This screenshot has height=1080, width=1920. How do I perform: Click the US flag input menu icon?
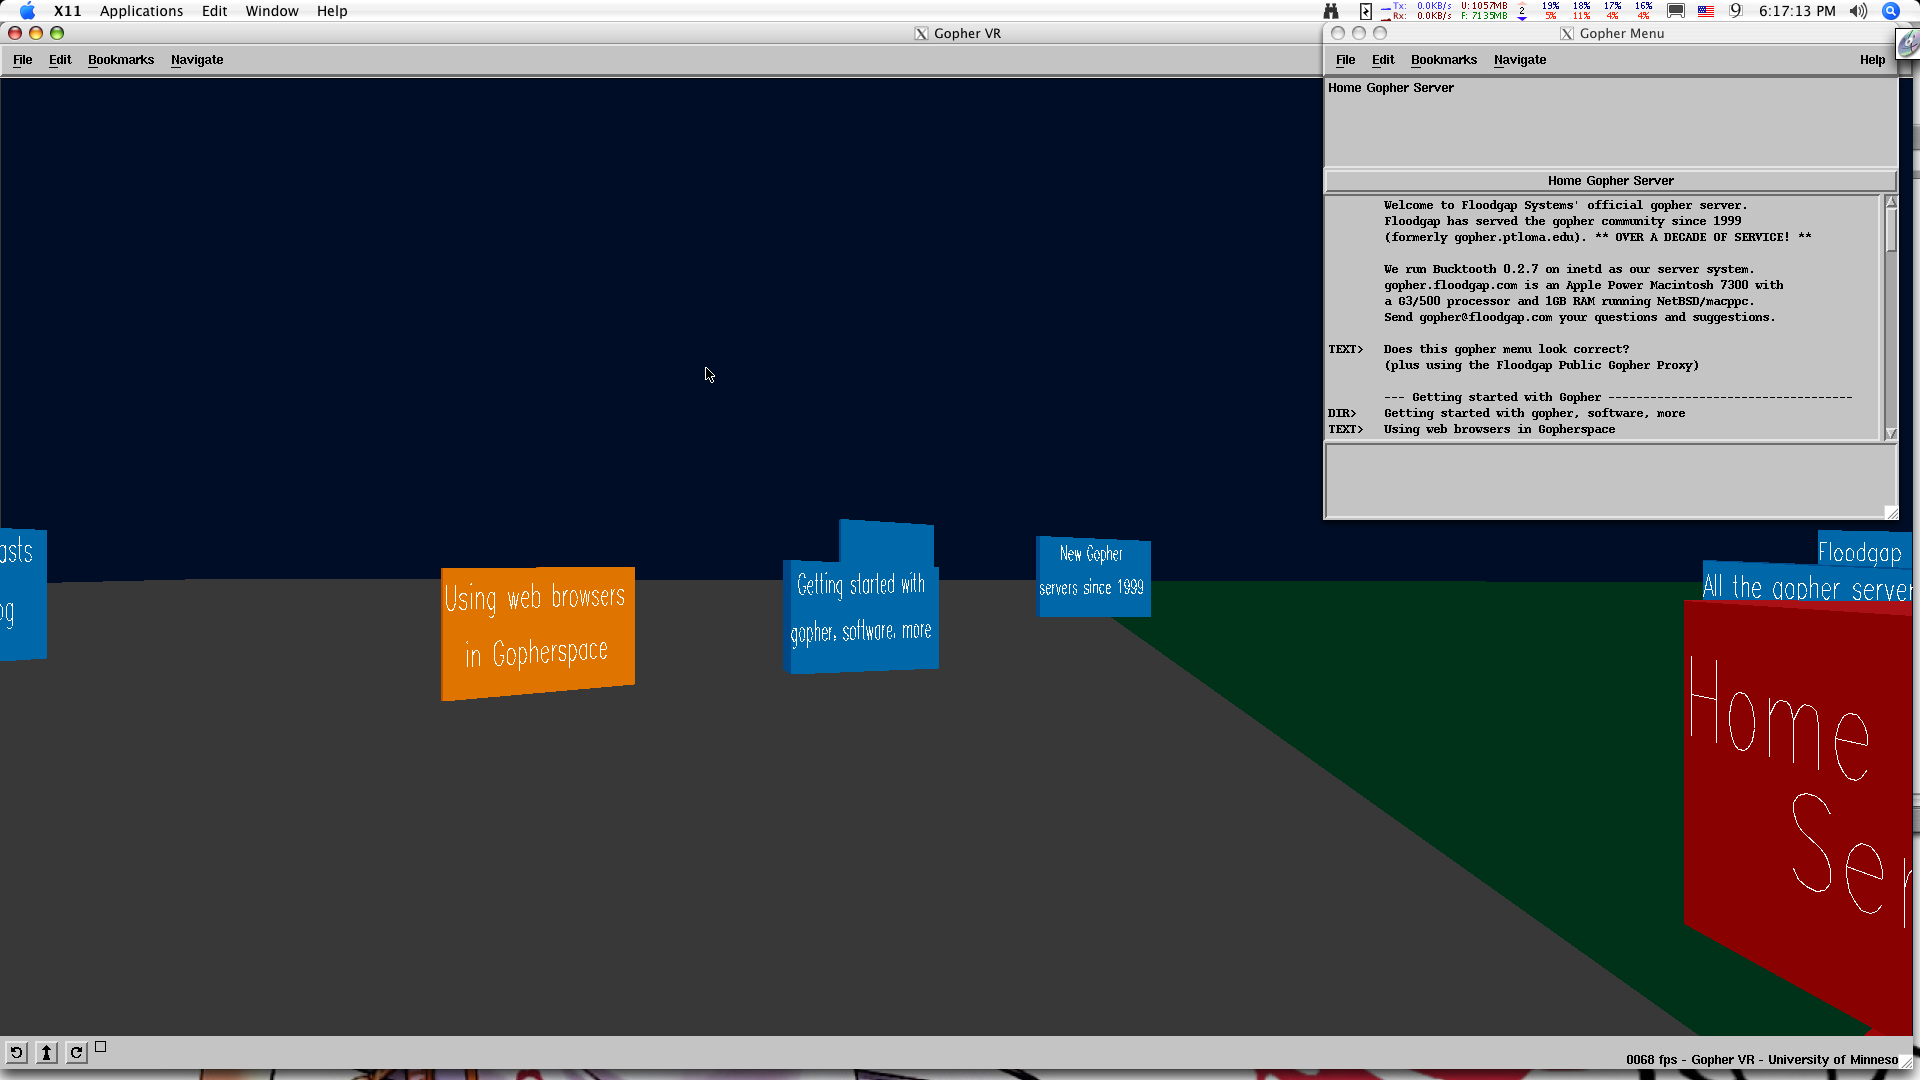click(1706, 11)
